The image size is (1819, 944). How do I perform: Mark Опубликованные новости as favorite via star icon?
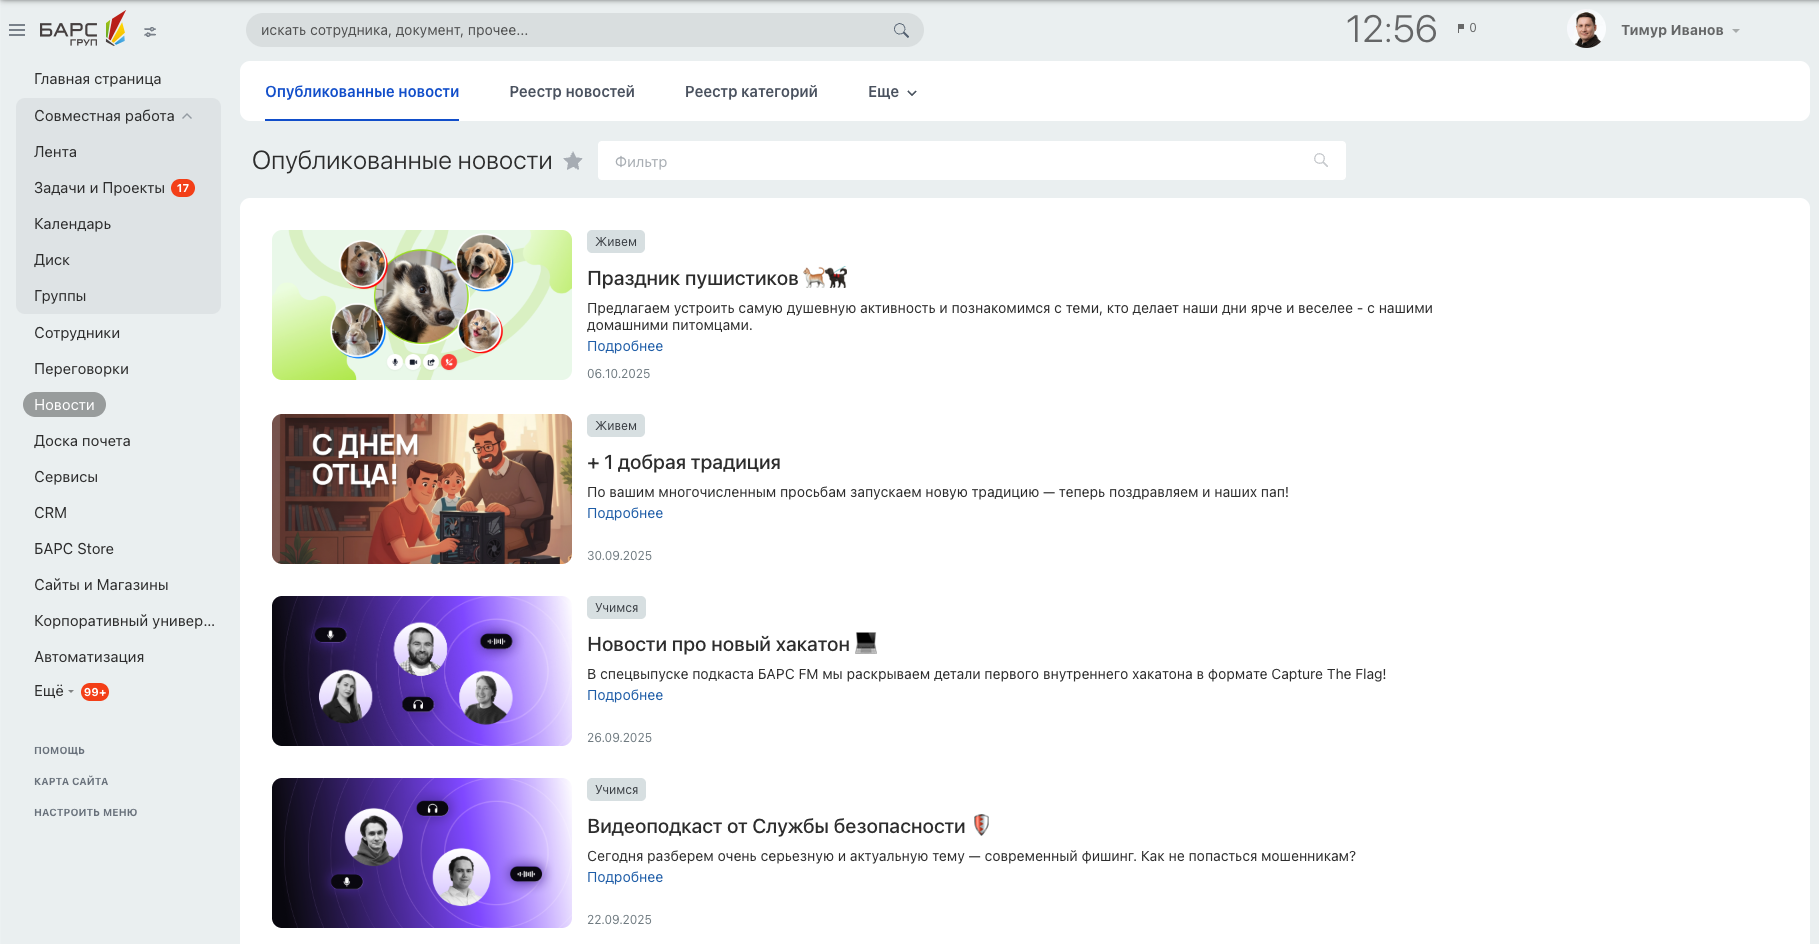coord(573,161)
